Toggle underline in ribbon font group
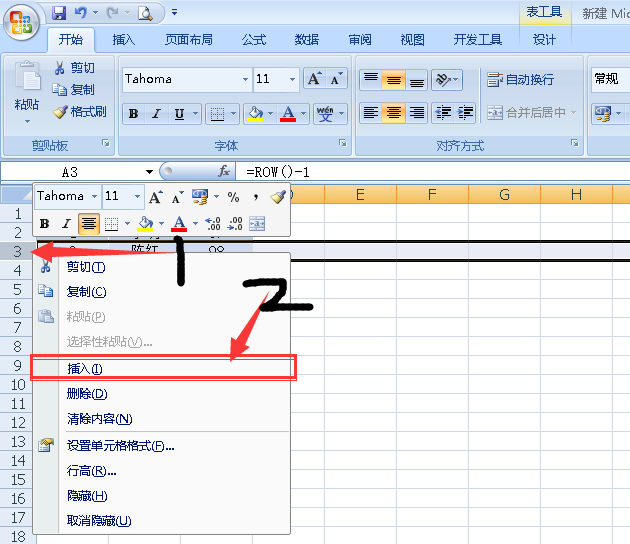Viewport: 630px width, 544px height. point(179,114)
